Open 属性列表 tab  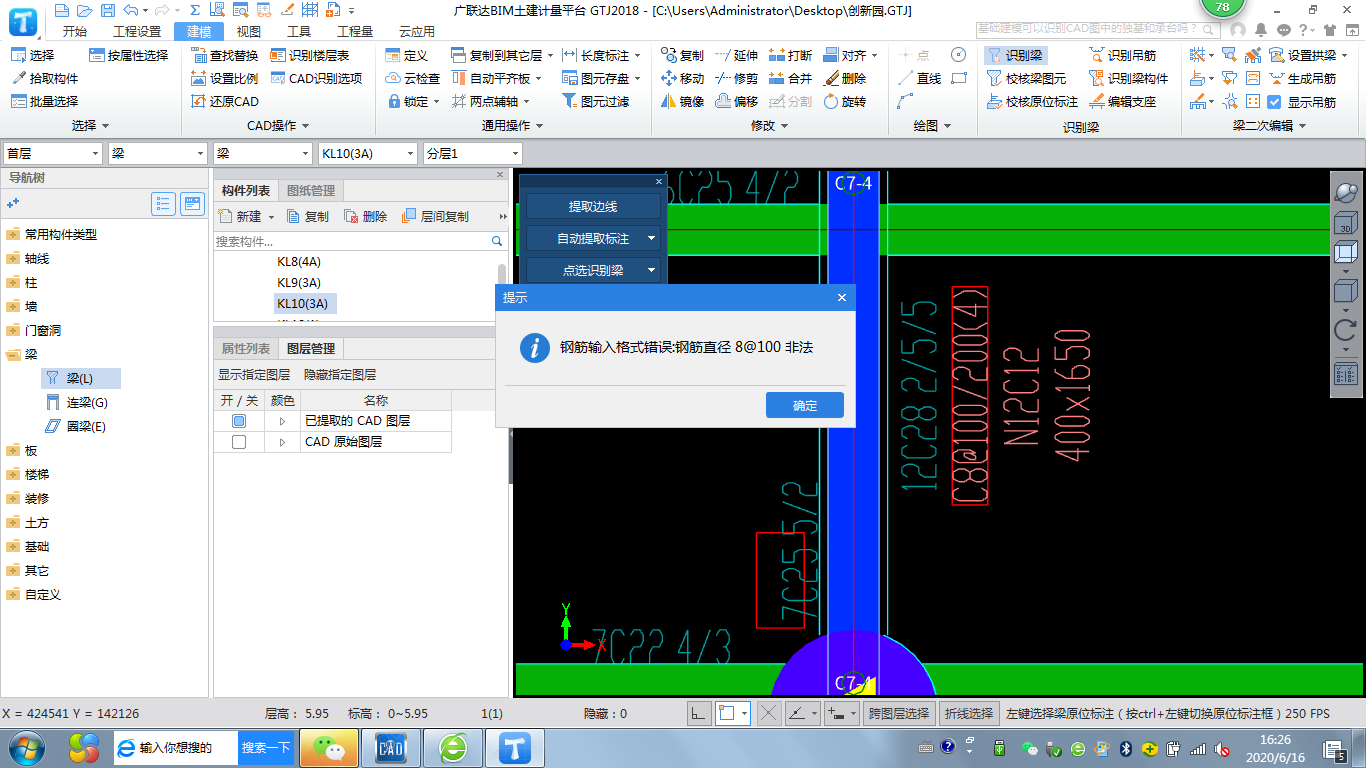[x=246, y=348]
